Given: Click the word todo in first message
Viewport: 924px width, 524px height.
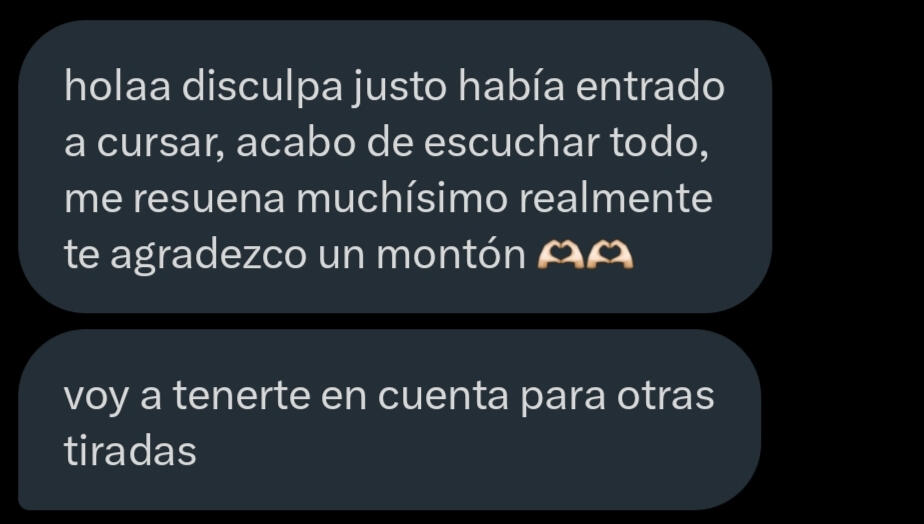Looking at the screenshot, I should (659, 145).
